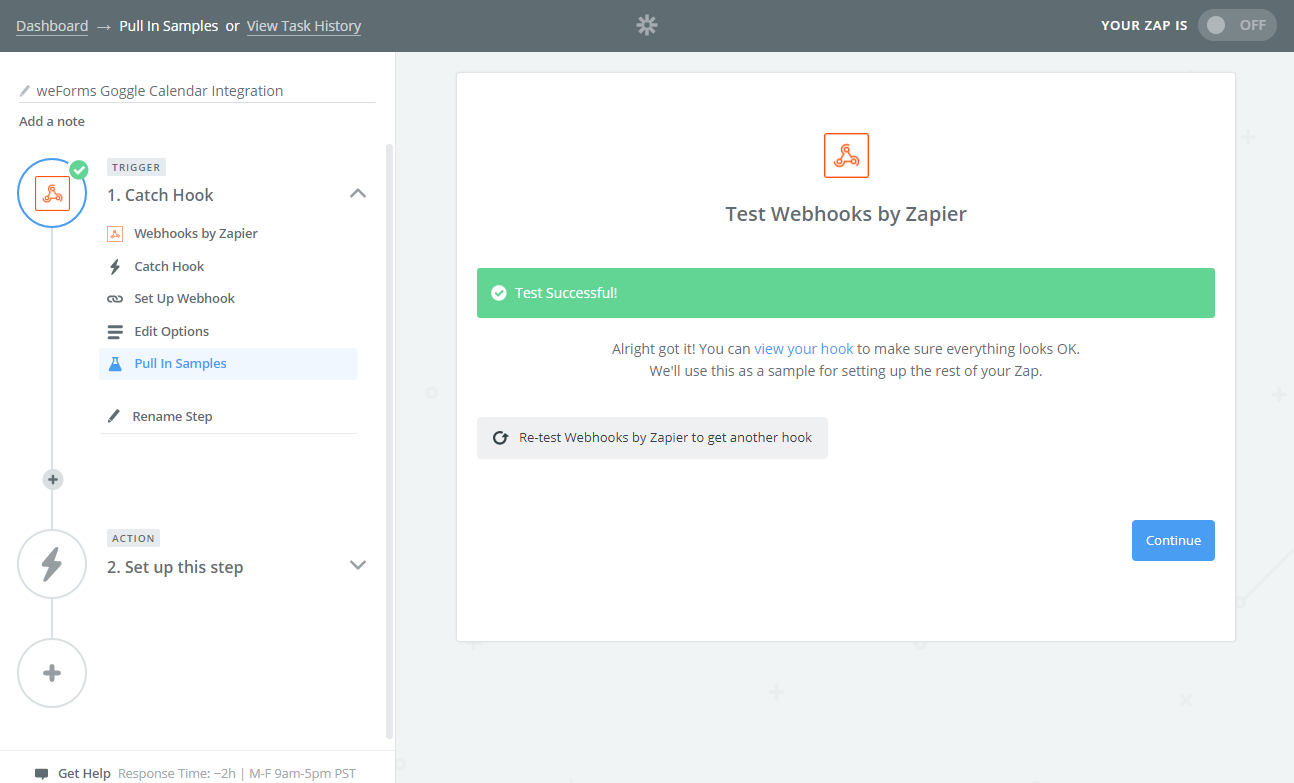Click the bolt icon beside Catch Hook substep
The width and height of the screenshot is (1294, 783).
(115, 267)
